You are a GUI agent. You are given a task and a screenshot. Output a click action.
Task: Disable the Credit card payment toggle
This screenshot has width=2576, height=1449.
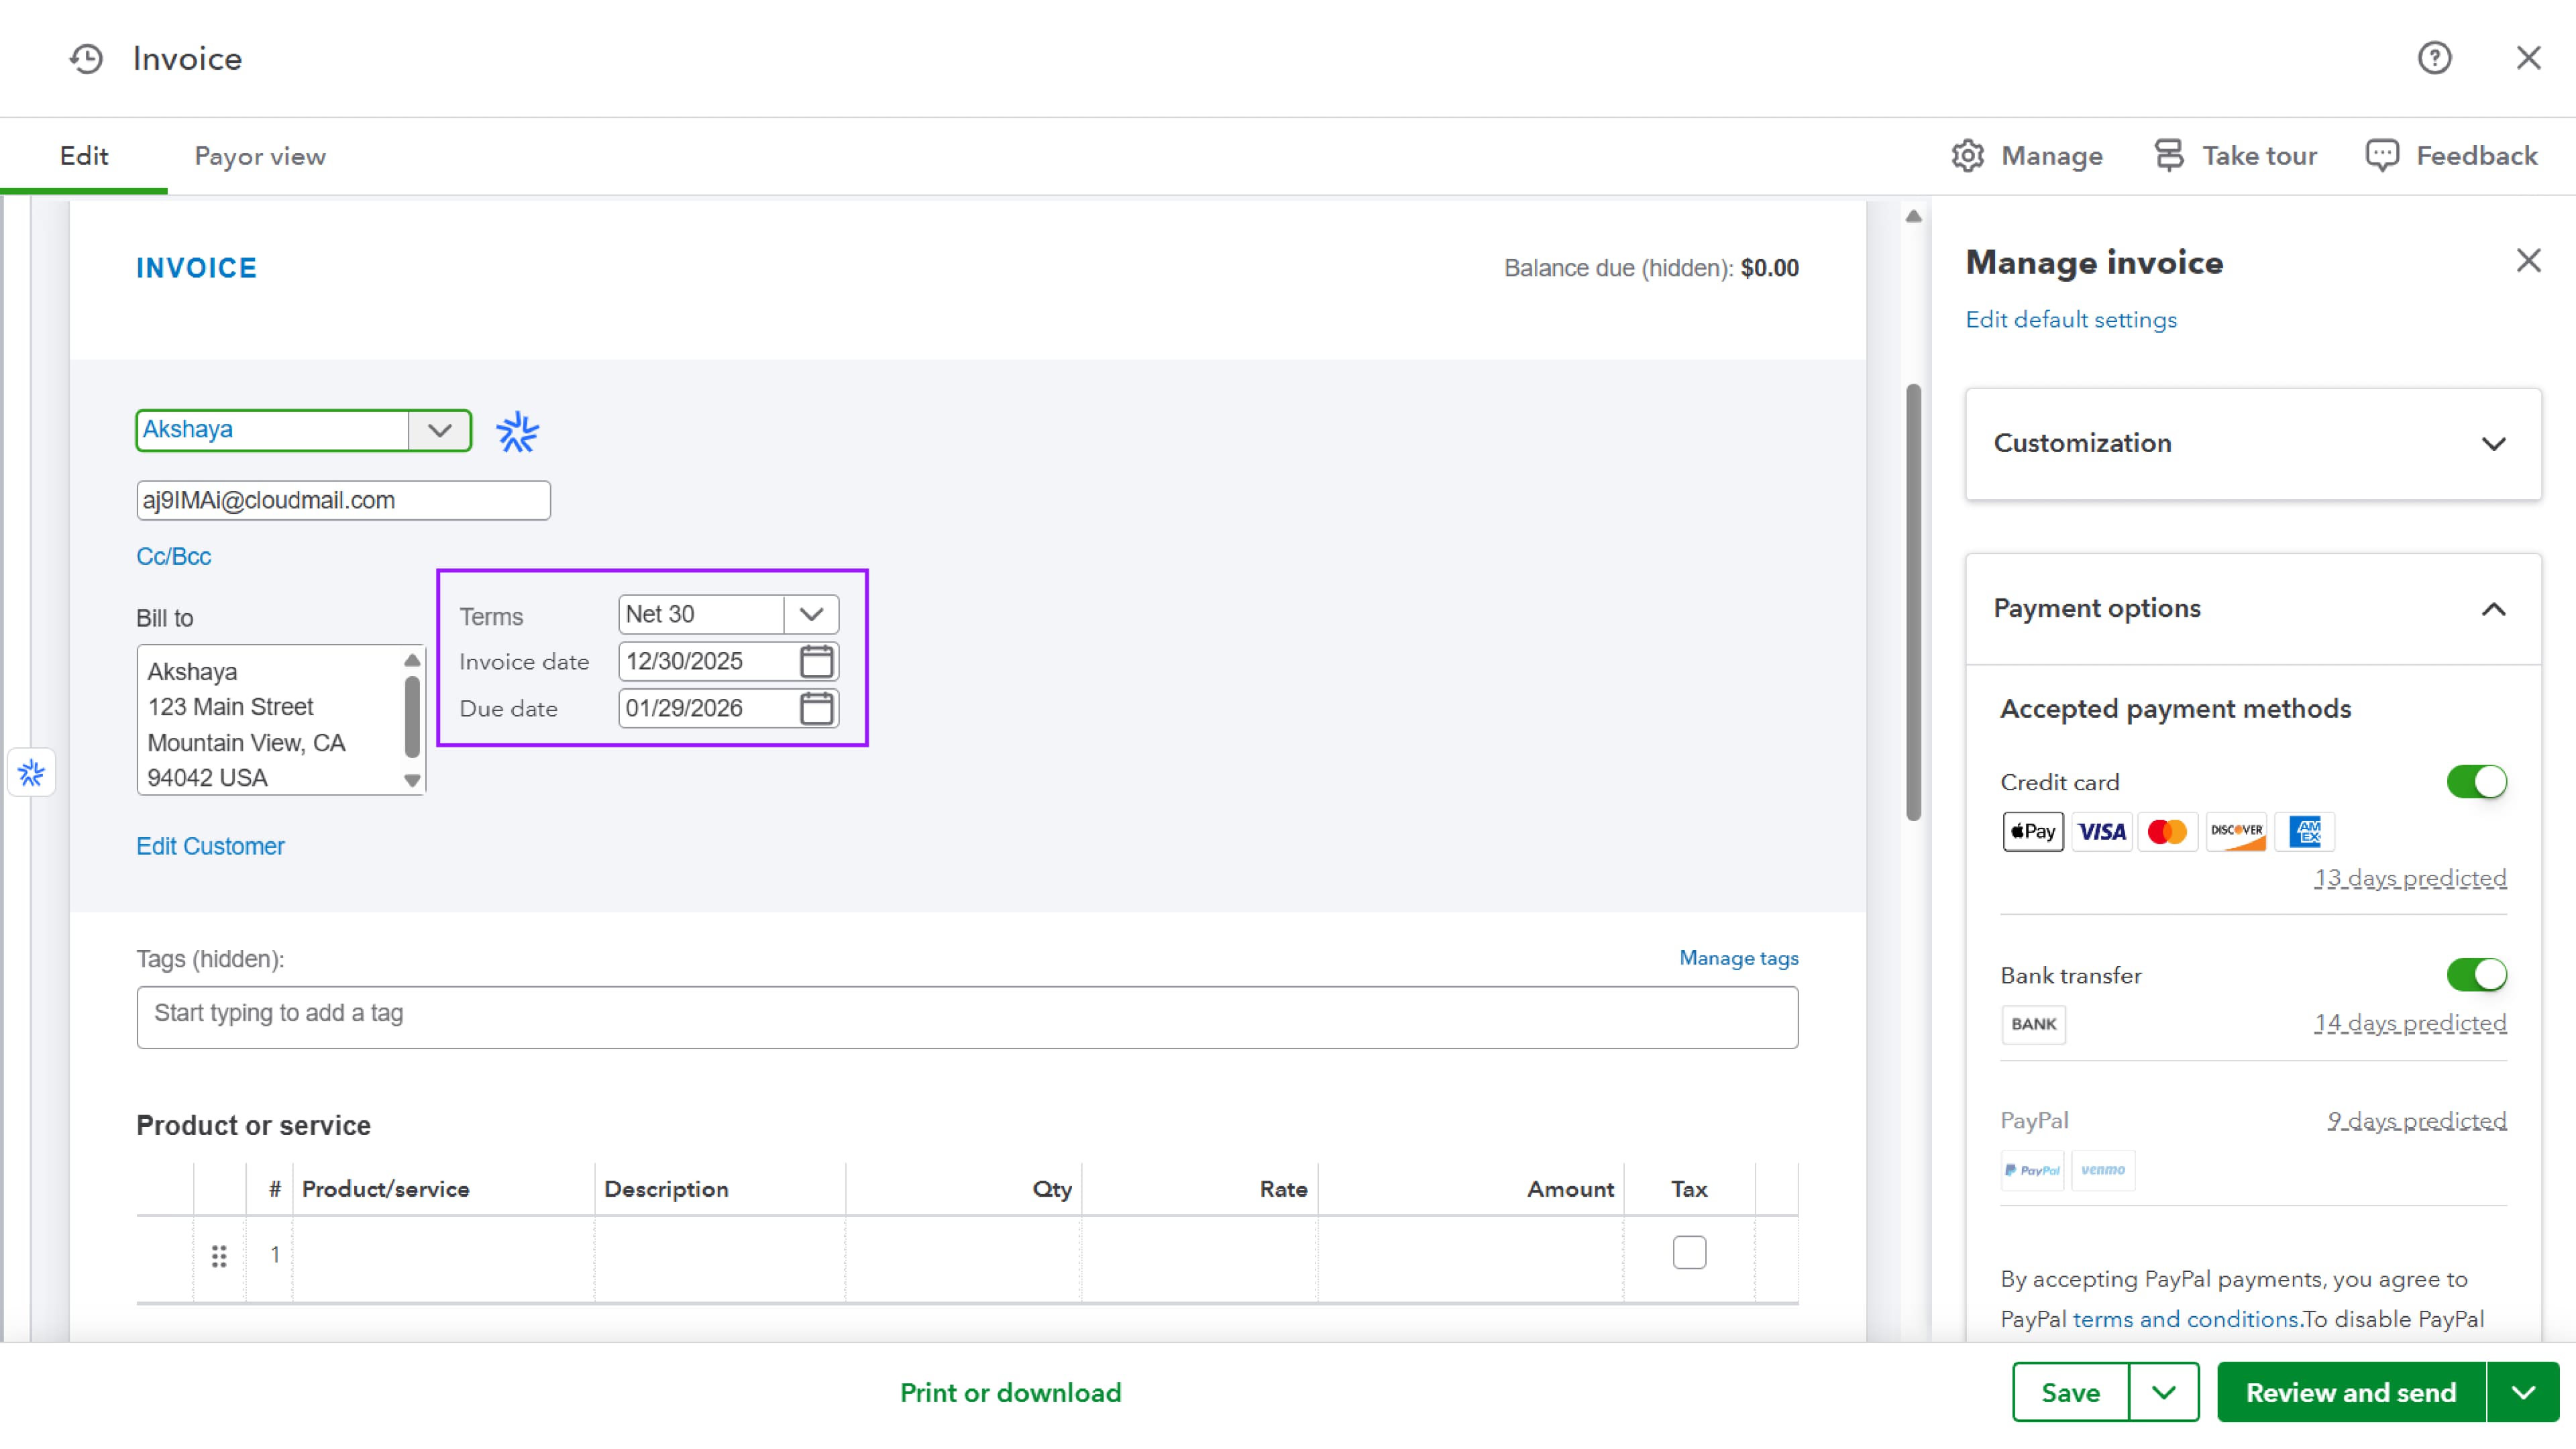(x=2476, y=781)
